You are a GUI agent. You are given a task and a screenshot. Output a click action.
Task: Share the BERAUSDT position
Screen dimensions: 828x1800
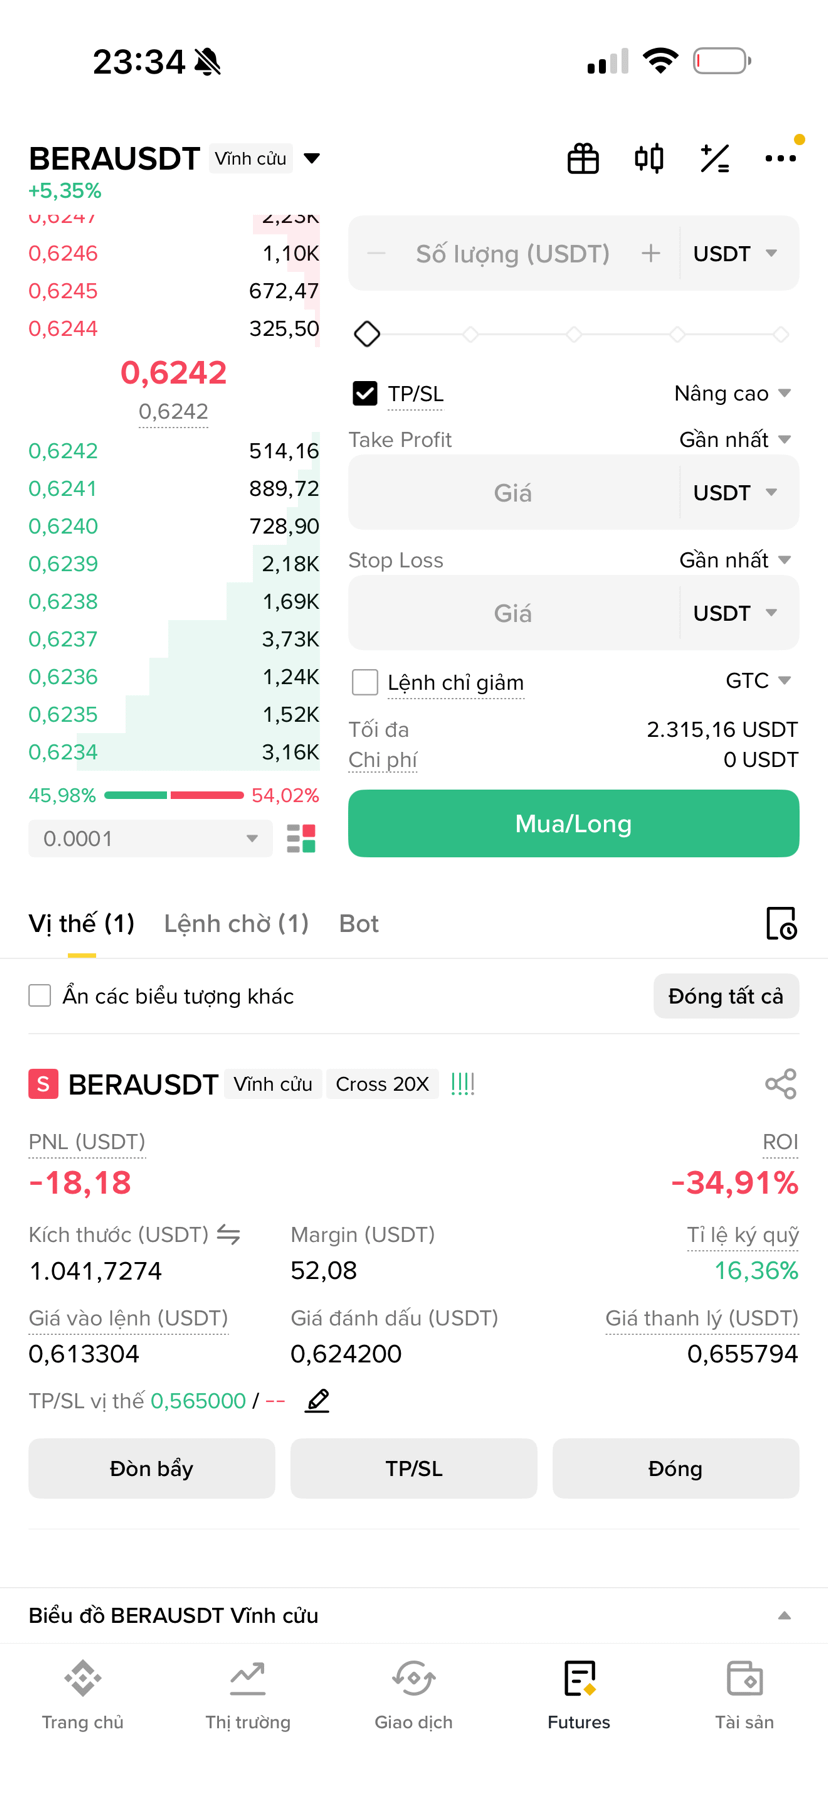(781, 1084)
